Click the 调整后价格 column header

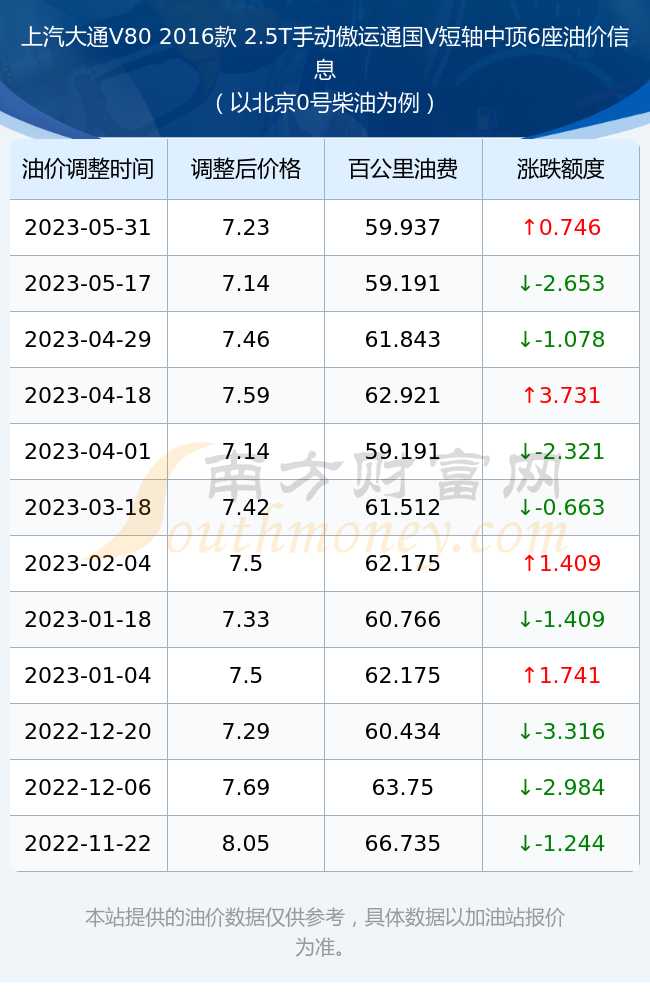(246, 169)
